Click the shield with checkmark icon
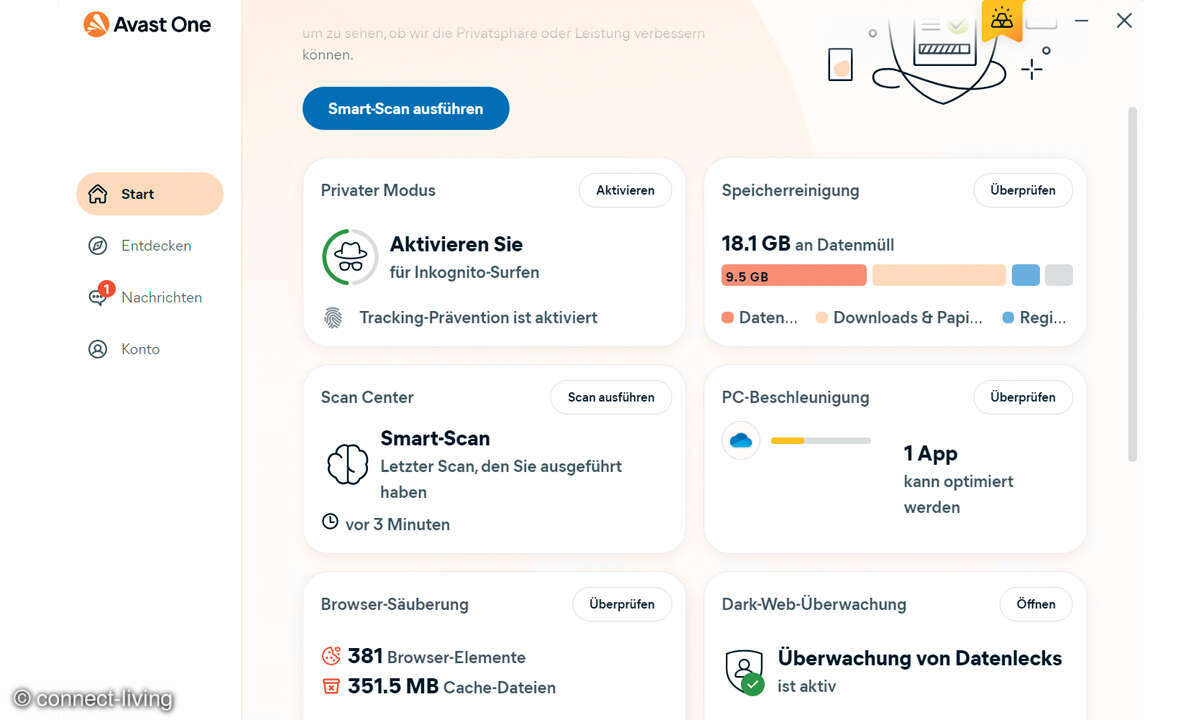Screen dimensions: 1200x720 (745, 671)
